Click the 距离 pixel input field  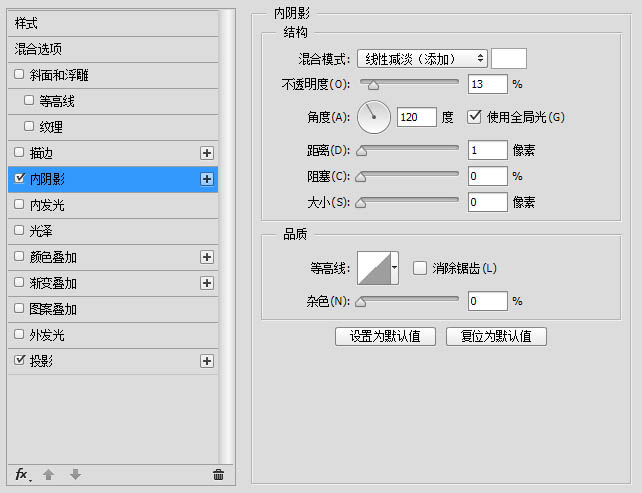[487, 150]
